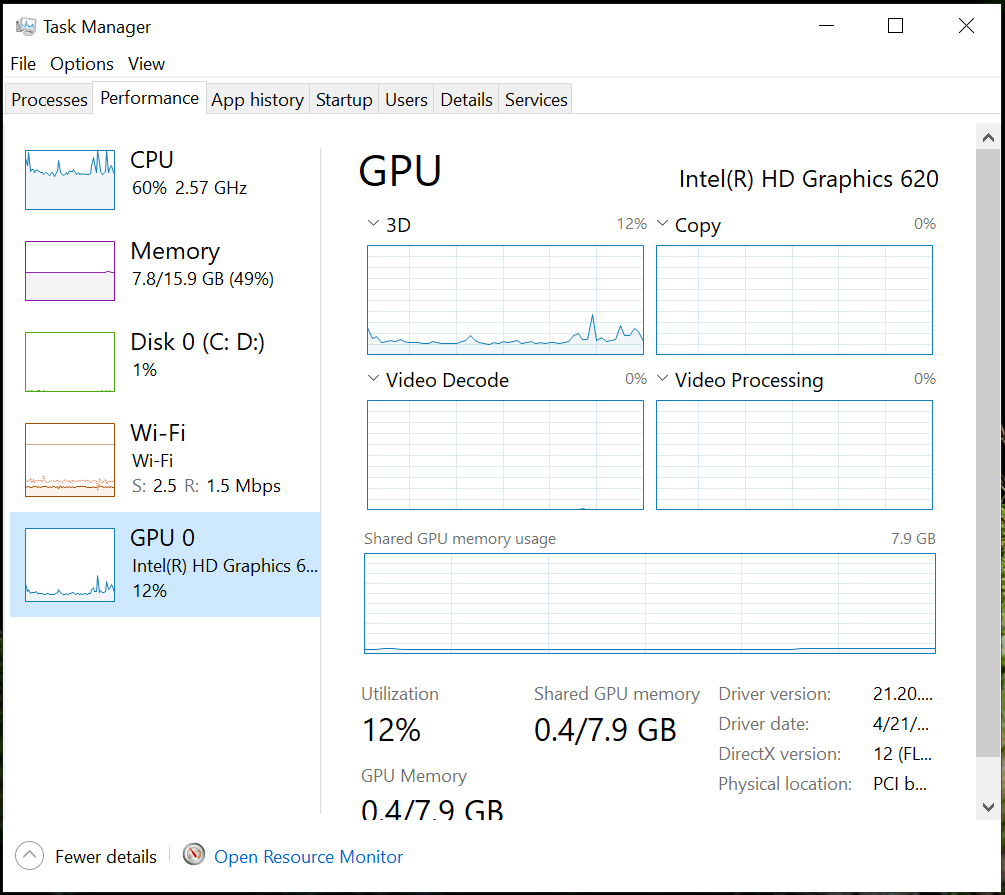Open the Video Decode engine dropdown
This screenshot has width=1005, height=895.
(x=373, y=378)
